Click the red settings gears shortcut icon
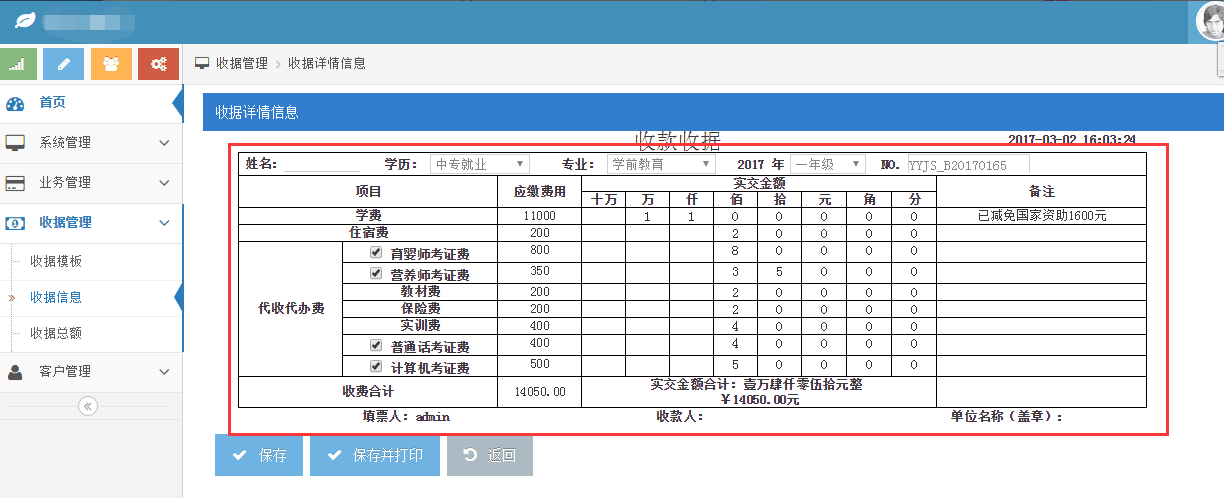Image resolution: width=1224 pixels, height=498 pixels. 158,64
